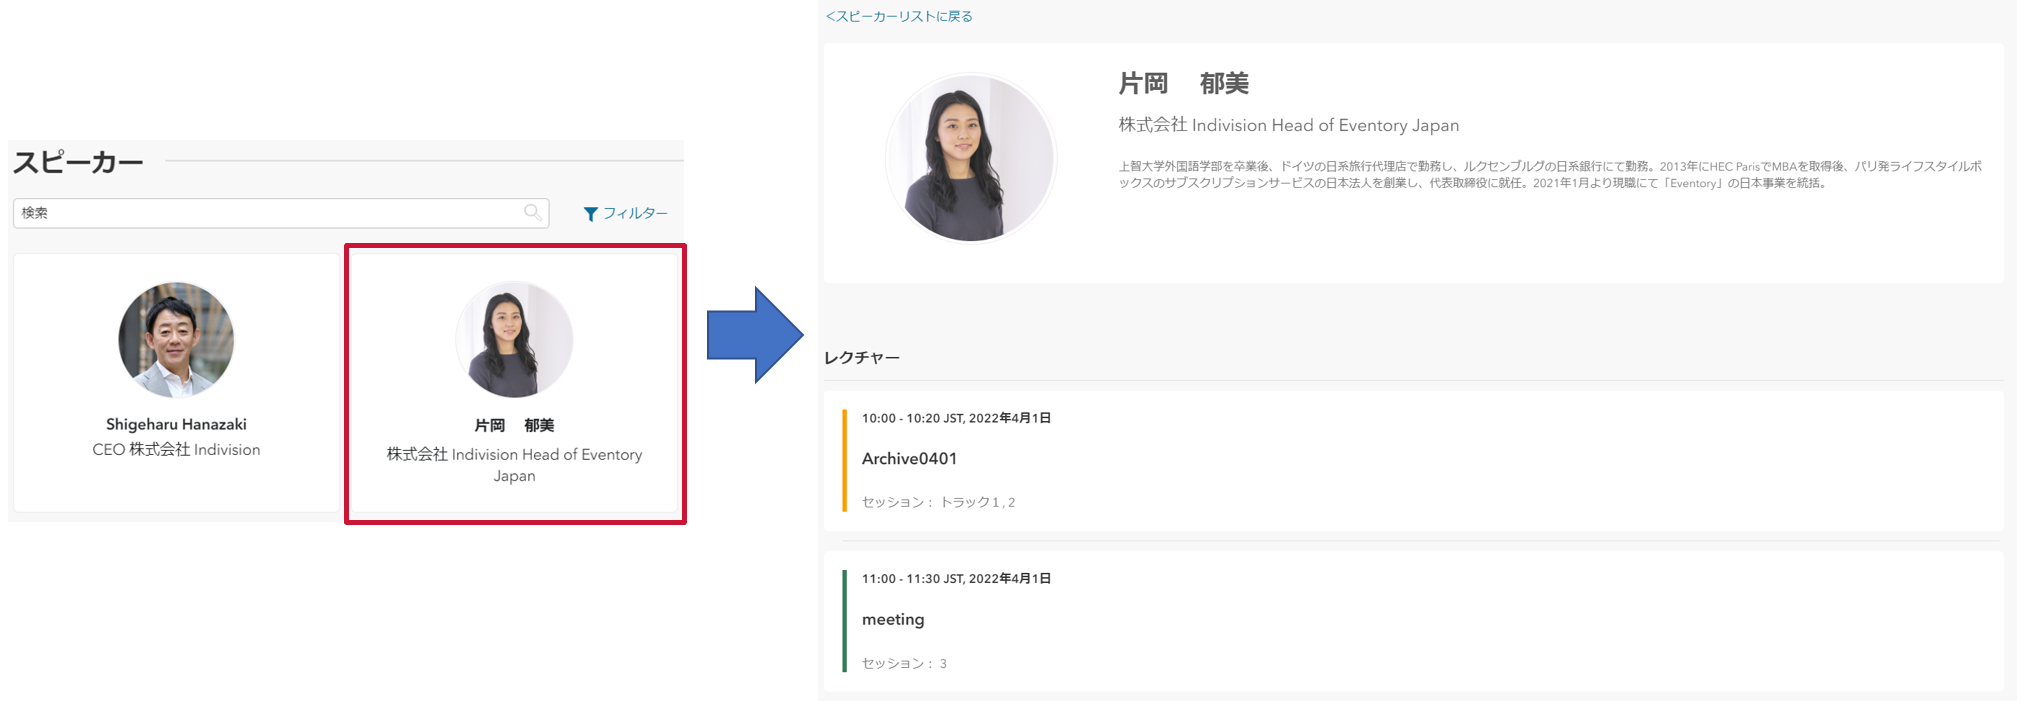
Task: Select the セッション: 3 label
Action: pos(904,663)
